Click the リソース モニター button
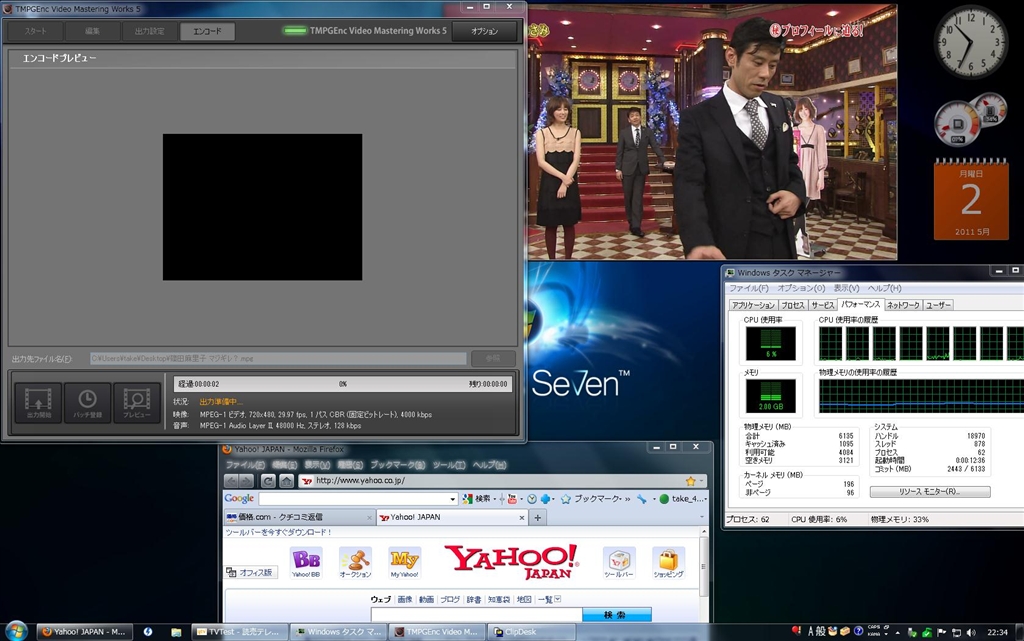1024x641 pixels. tap(930, 492)
